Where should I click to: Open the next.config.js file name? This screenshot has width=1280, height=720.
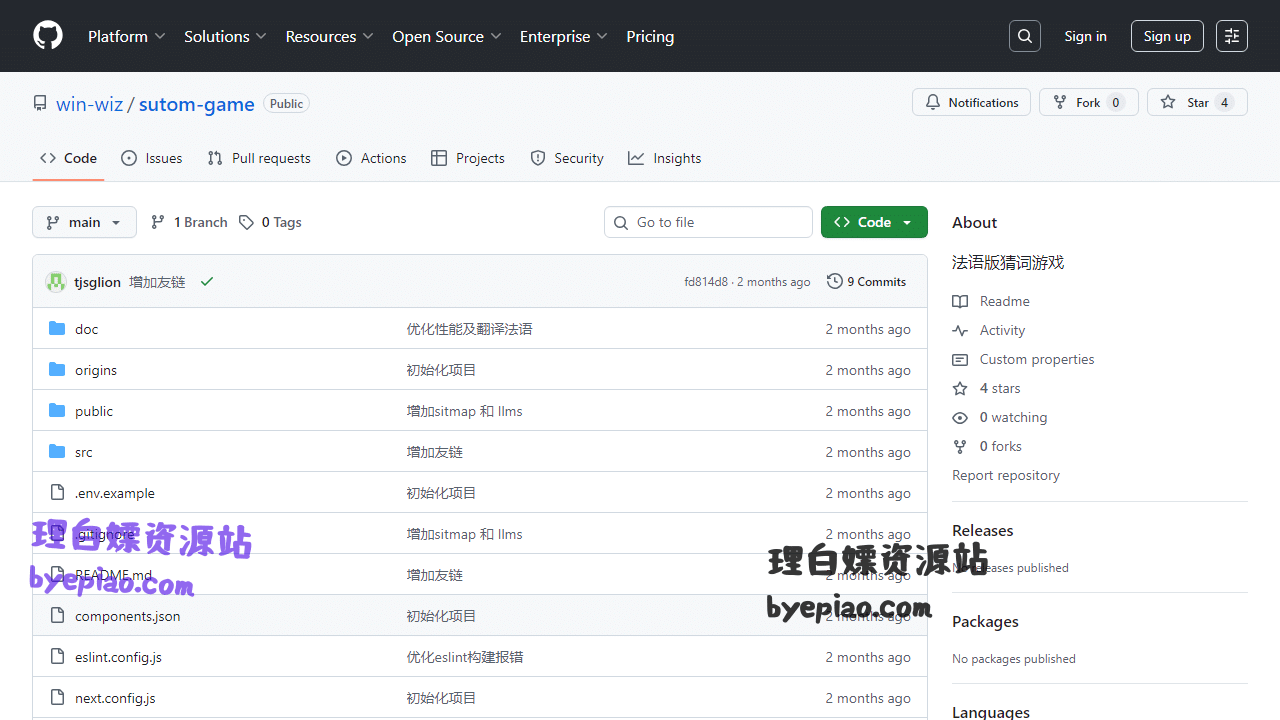115,698
